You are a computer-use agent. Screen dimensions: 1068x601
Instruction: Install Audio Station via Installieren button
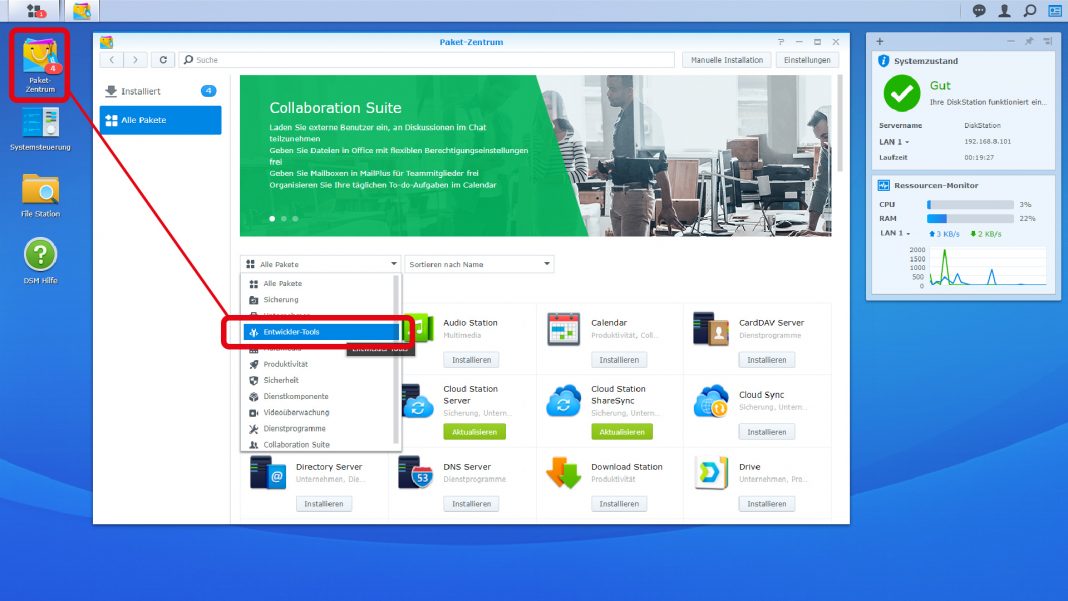tap(471, 359)
